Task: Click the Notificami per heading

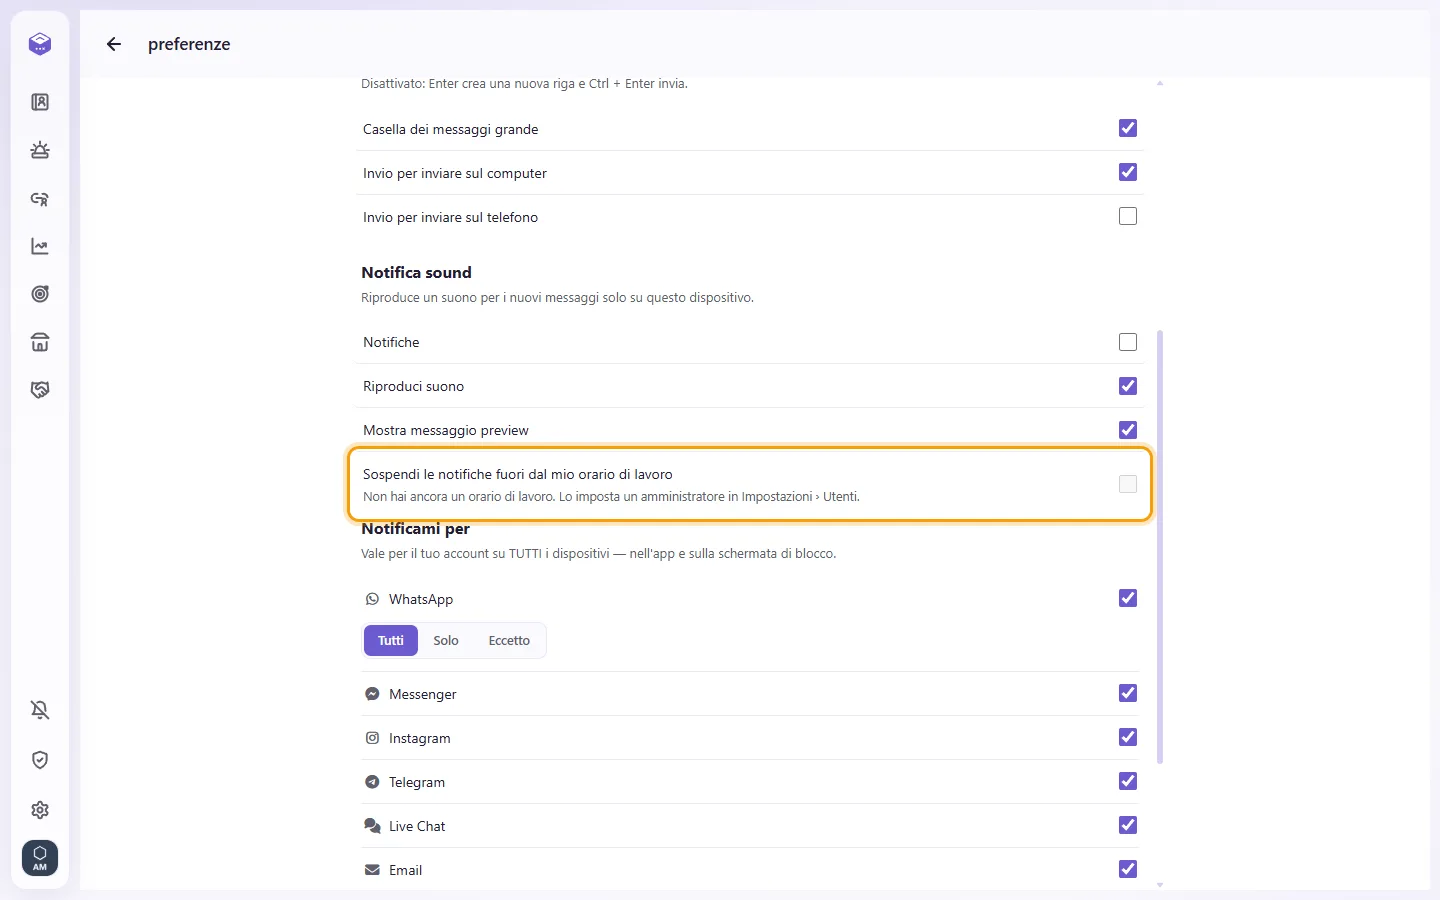Action: click(415, 529)
